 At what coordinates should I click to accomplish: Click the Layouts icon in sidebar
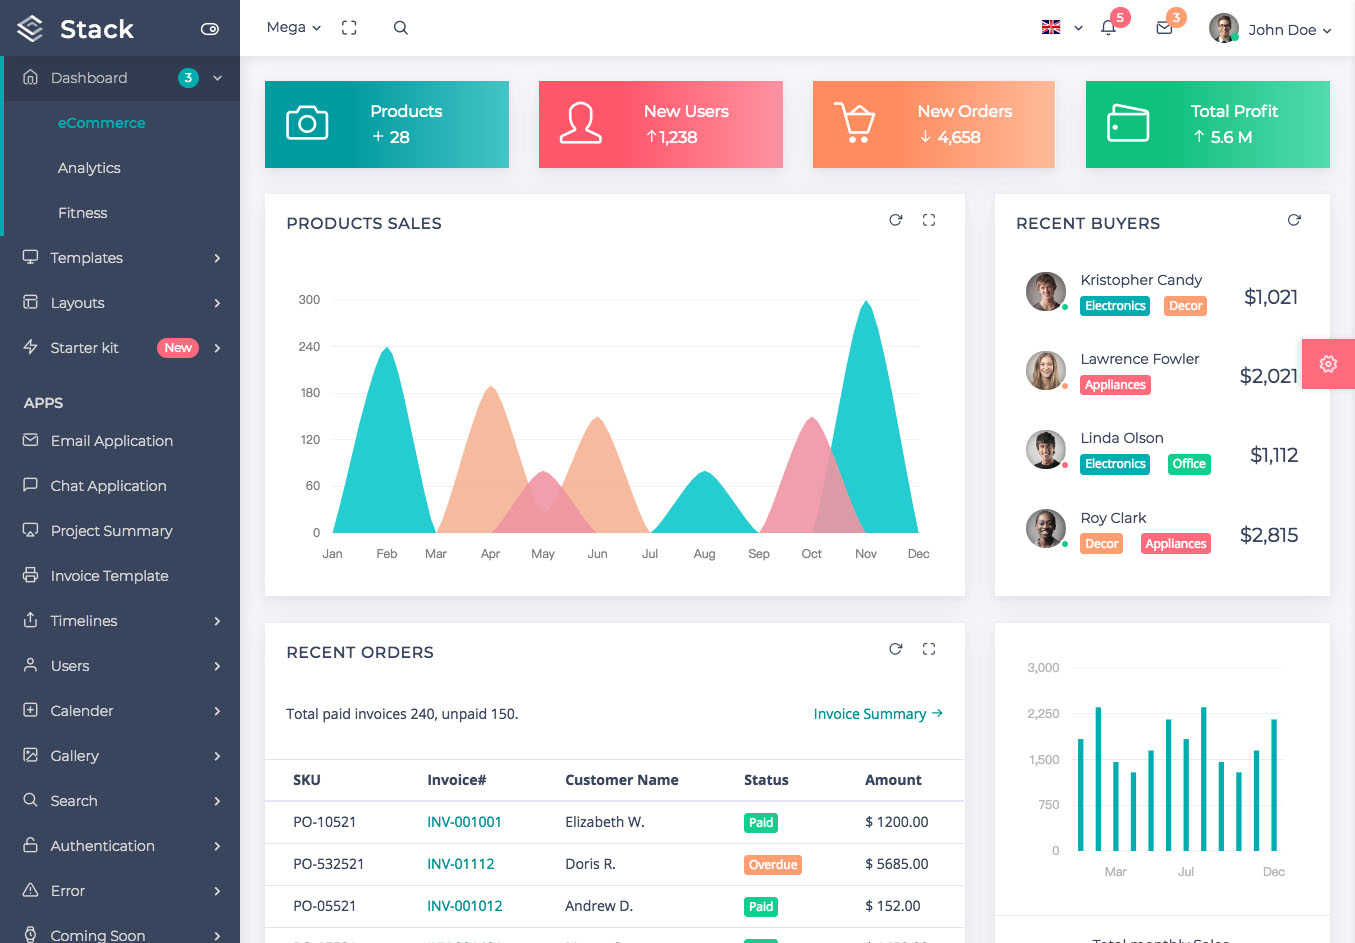pos(30,302)
